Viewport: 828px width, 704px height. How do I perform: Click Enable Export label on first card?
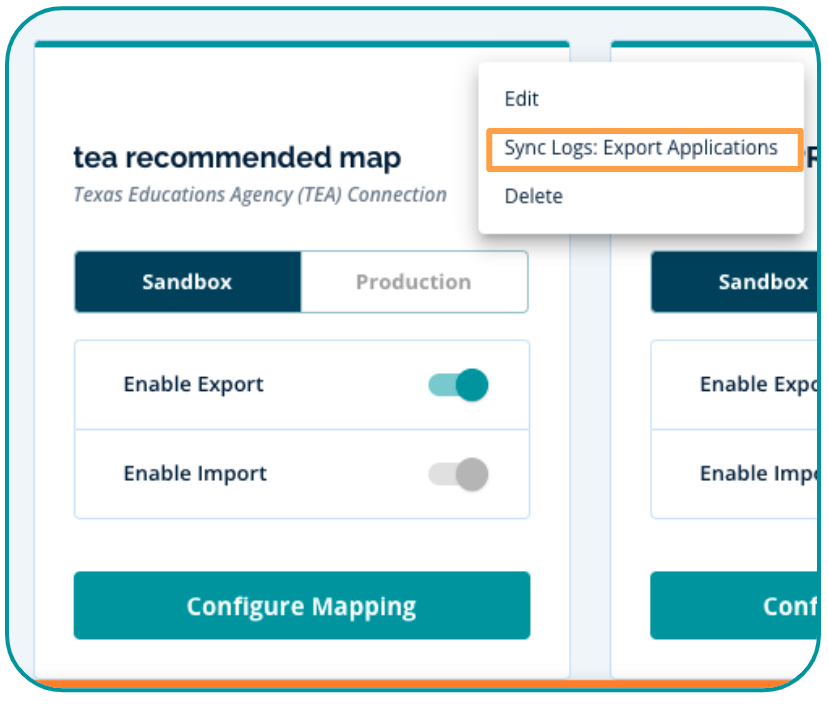pyautogui.click(x=193, y=385)
